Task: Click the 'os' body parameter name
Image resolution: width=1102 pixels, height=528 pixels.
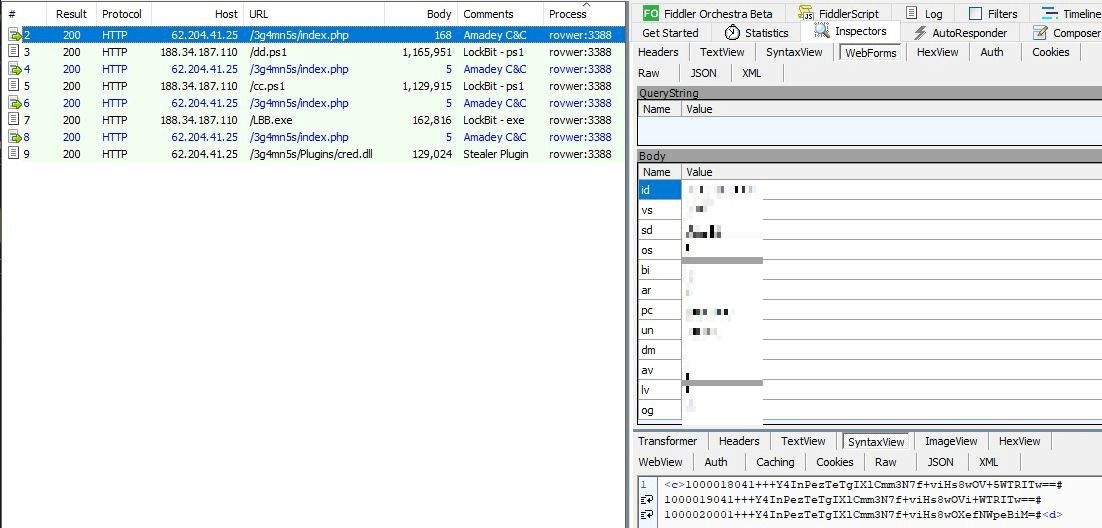Action: click(x=659, y=250)
